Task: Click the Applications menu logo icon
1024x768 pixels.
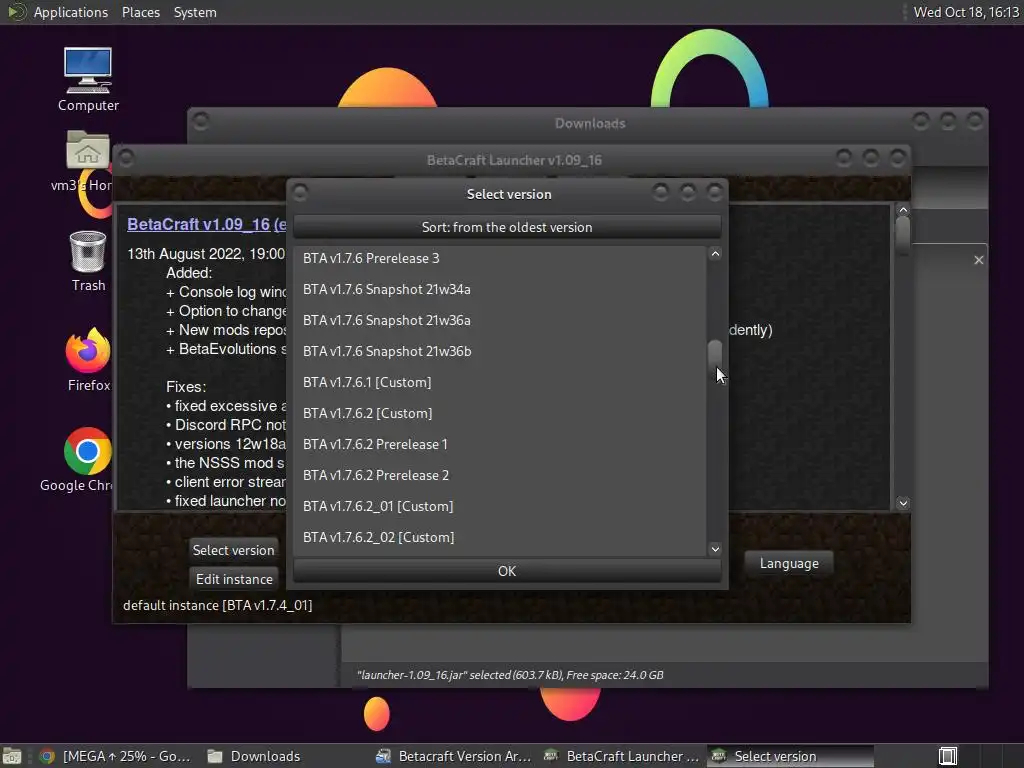Action: (x=16, y=12)
